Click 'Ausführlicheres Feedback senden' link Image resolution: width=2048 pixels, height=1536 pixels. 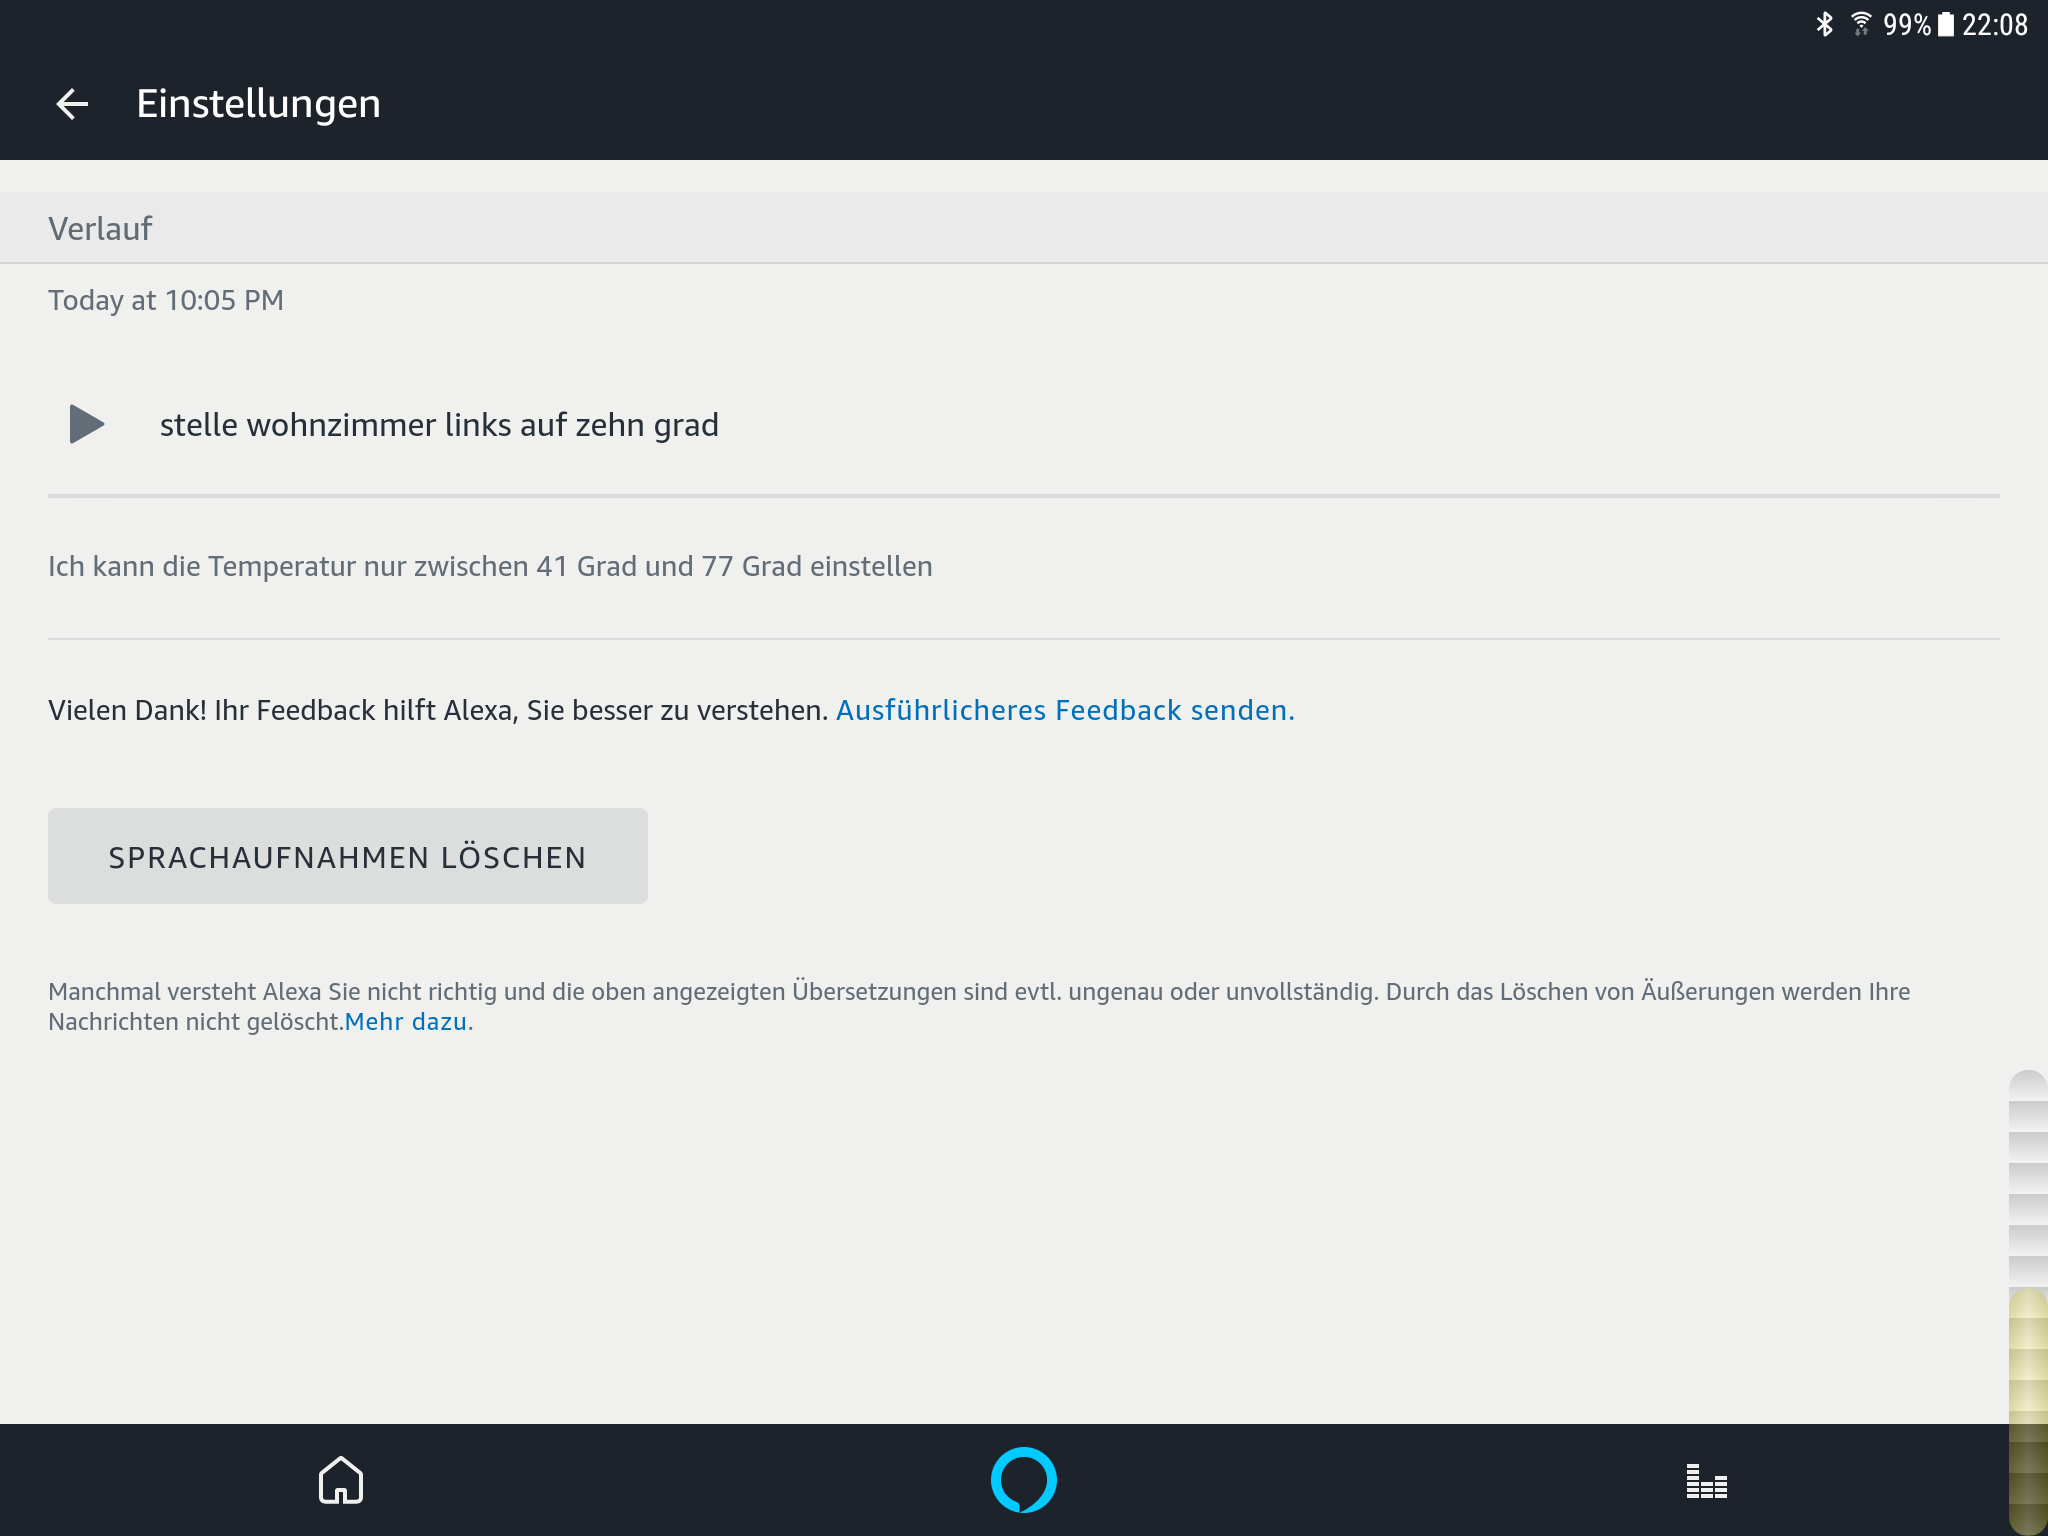[x=1065, y=710]
